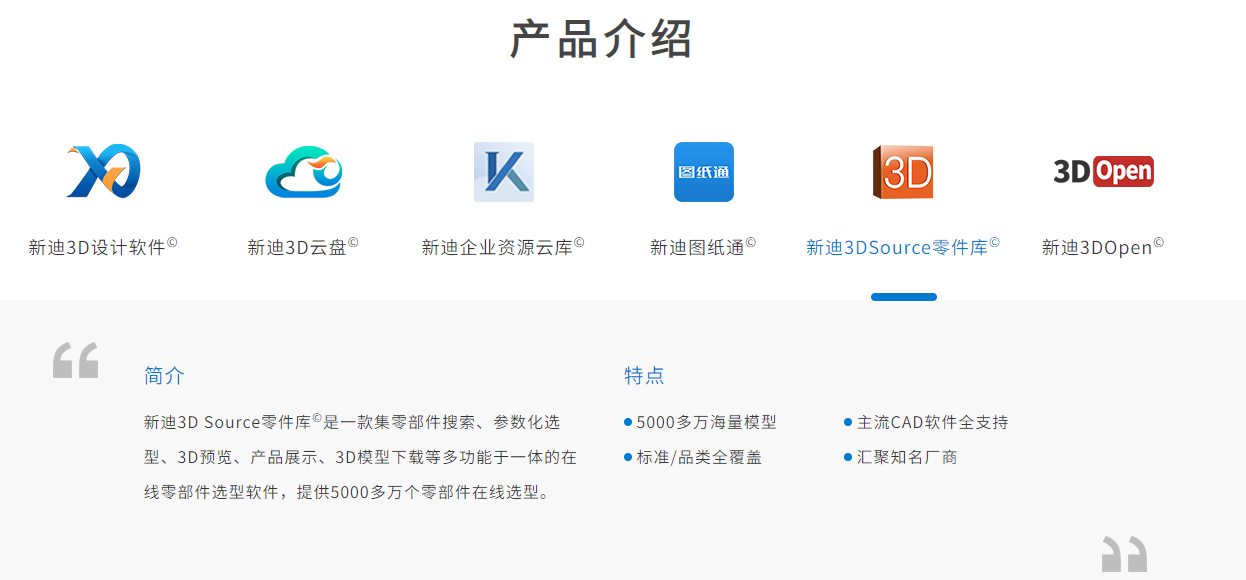
Task: Click the 5000多万海量模型 feature text
Action: tap(706, 422)
